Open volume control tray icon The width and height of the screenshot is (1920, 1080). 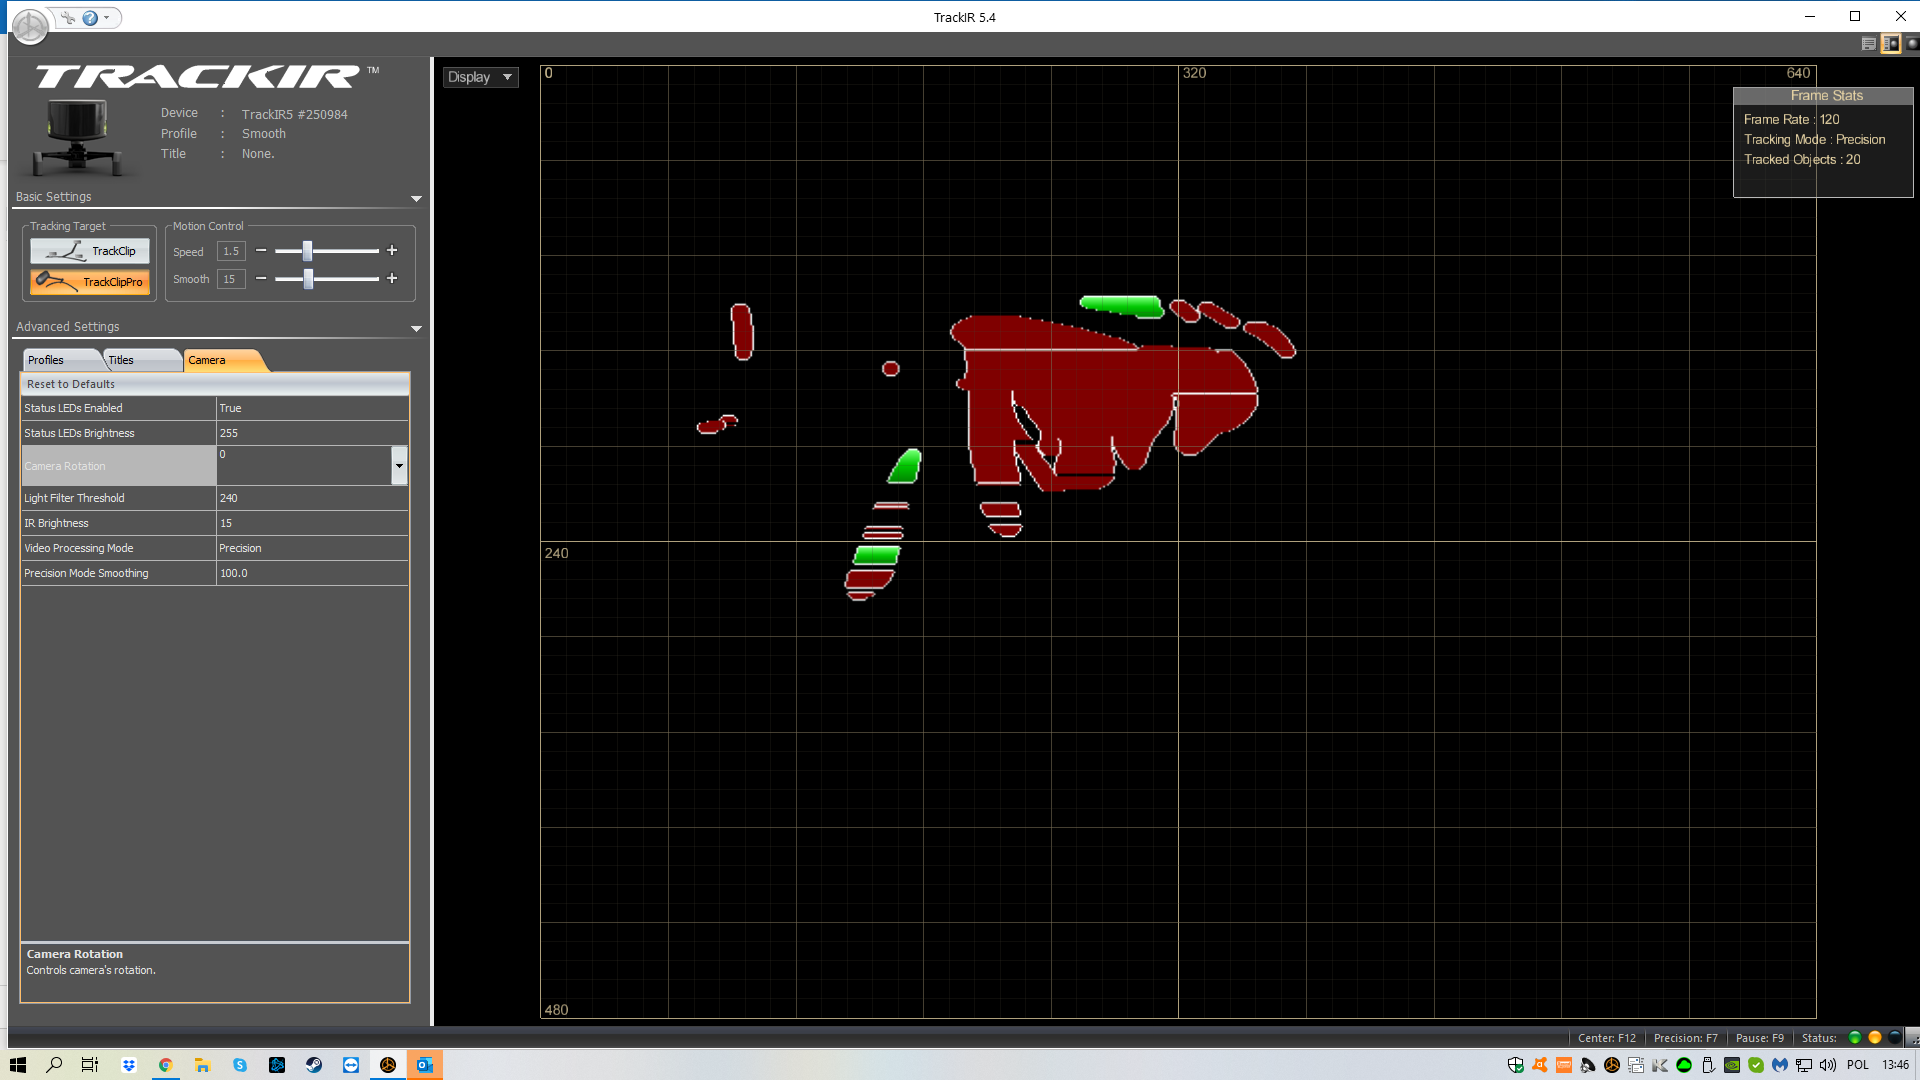click(1828, 1065)
